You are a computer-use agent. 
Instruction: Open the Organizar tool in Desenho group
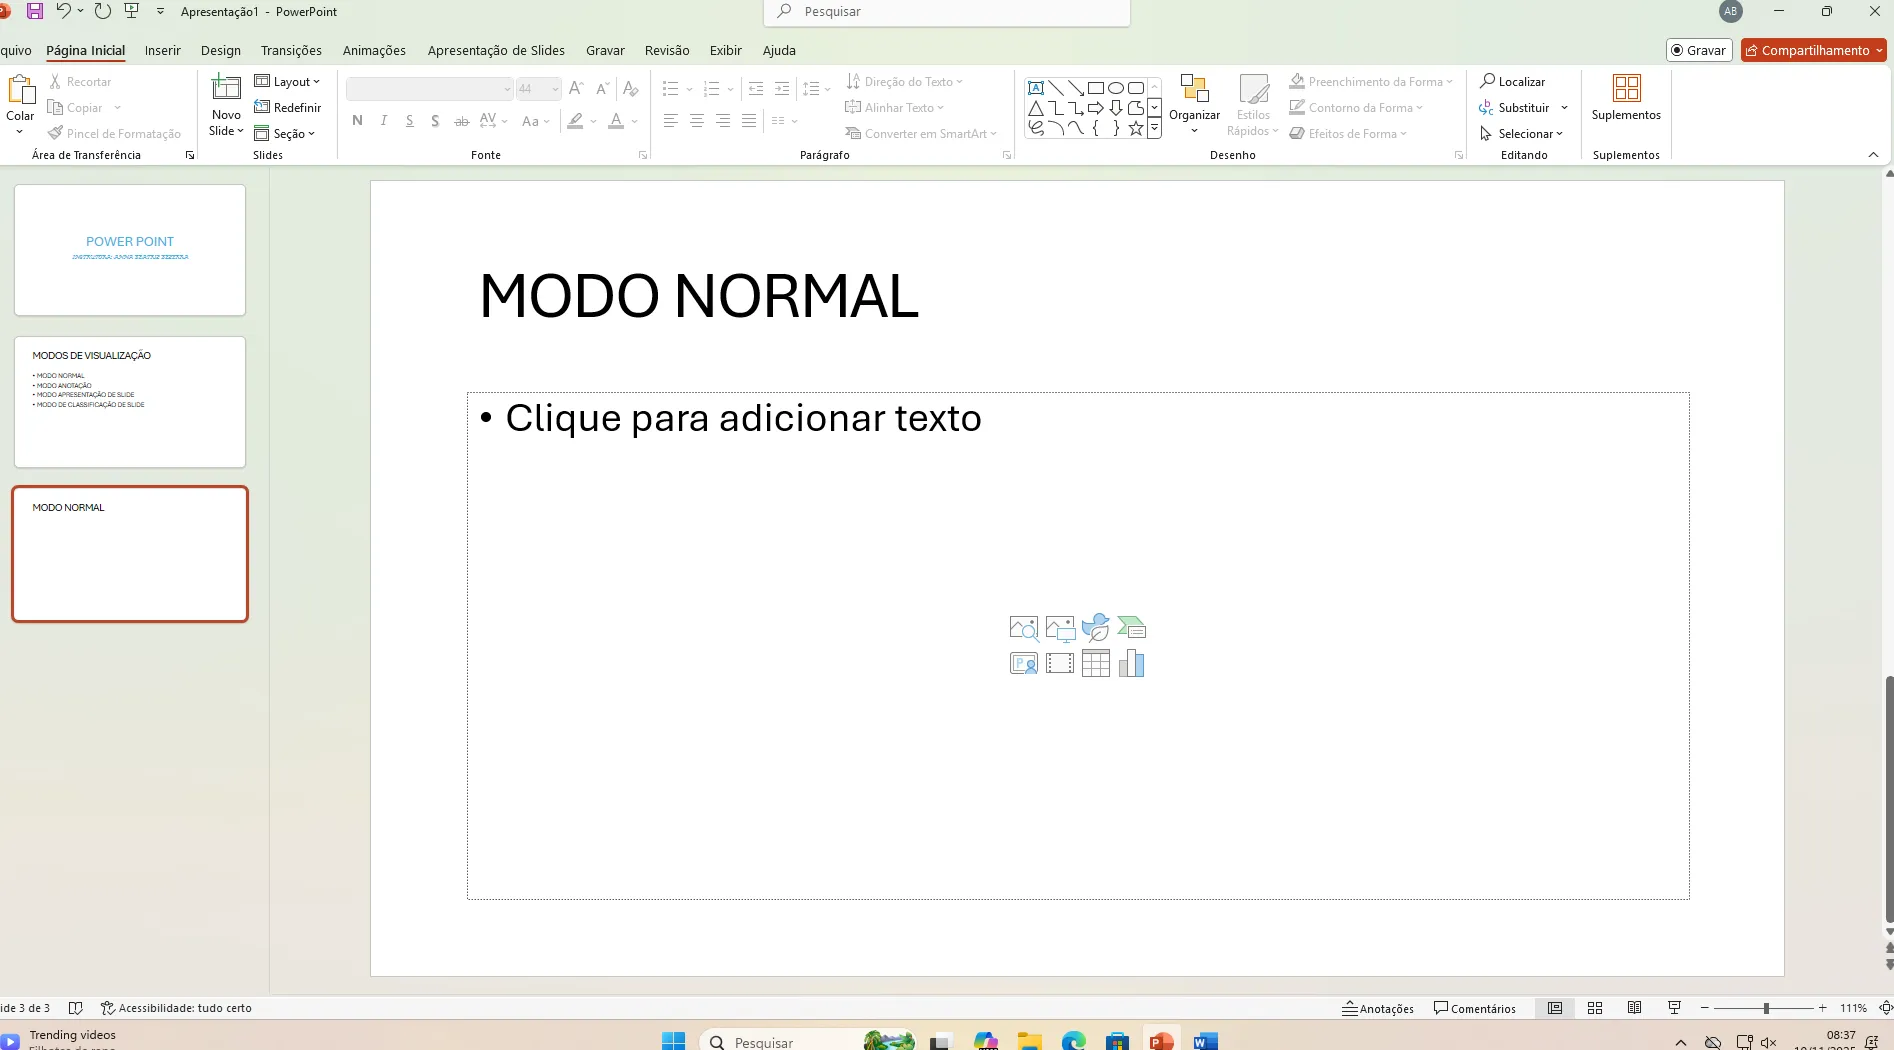point(1194,105)
